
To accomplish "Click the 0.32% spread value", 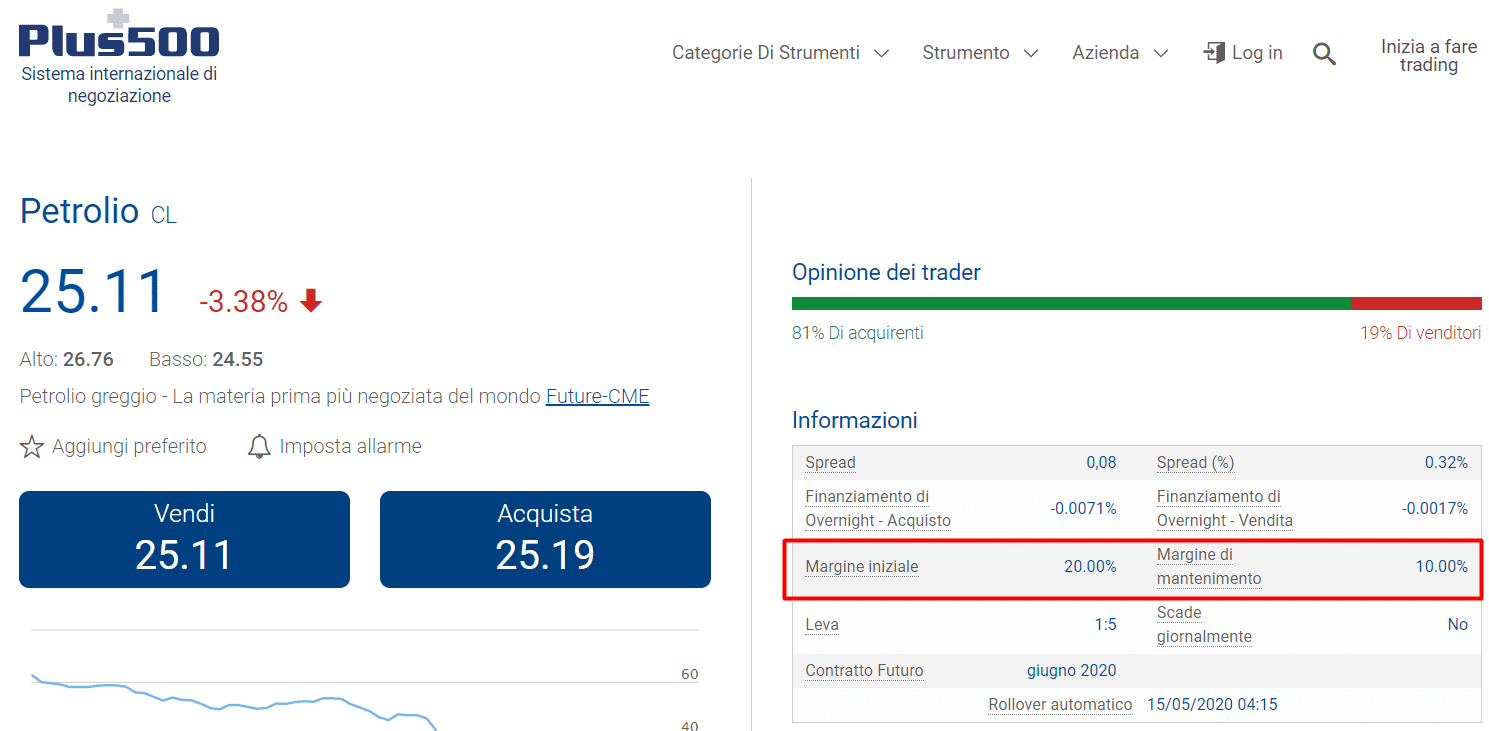I will [1446, 463].
